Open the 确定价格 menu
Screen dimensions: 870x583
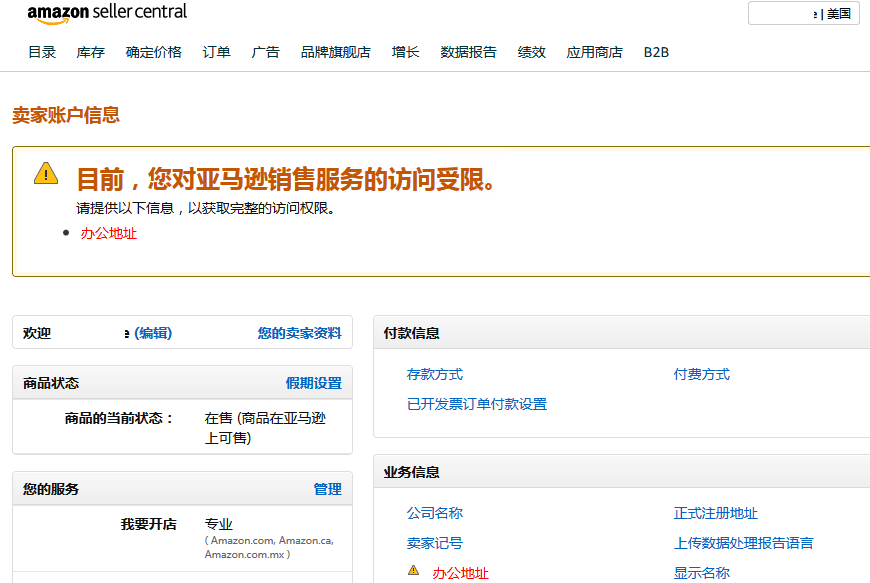(154, 52)
